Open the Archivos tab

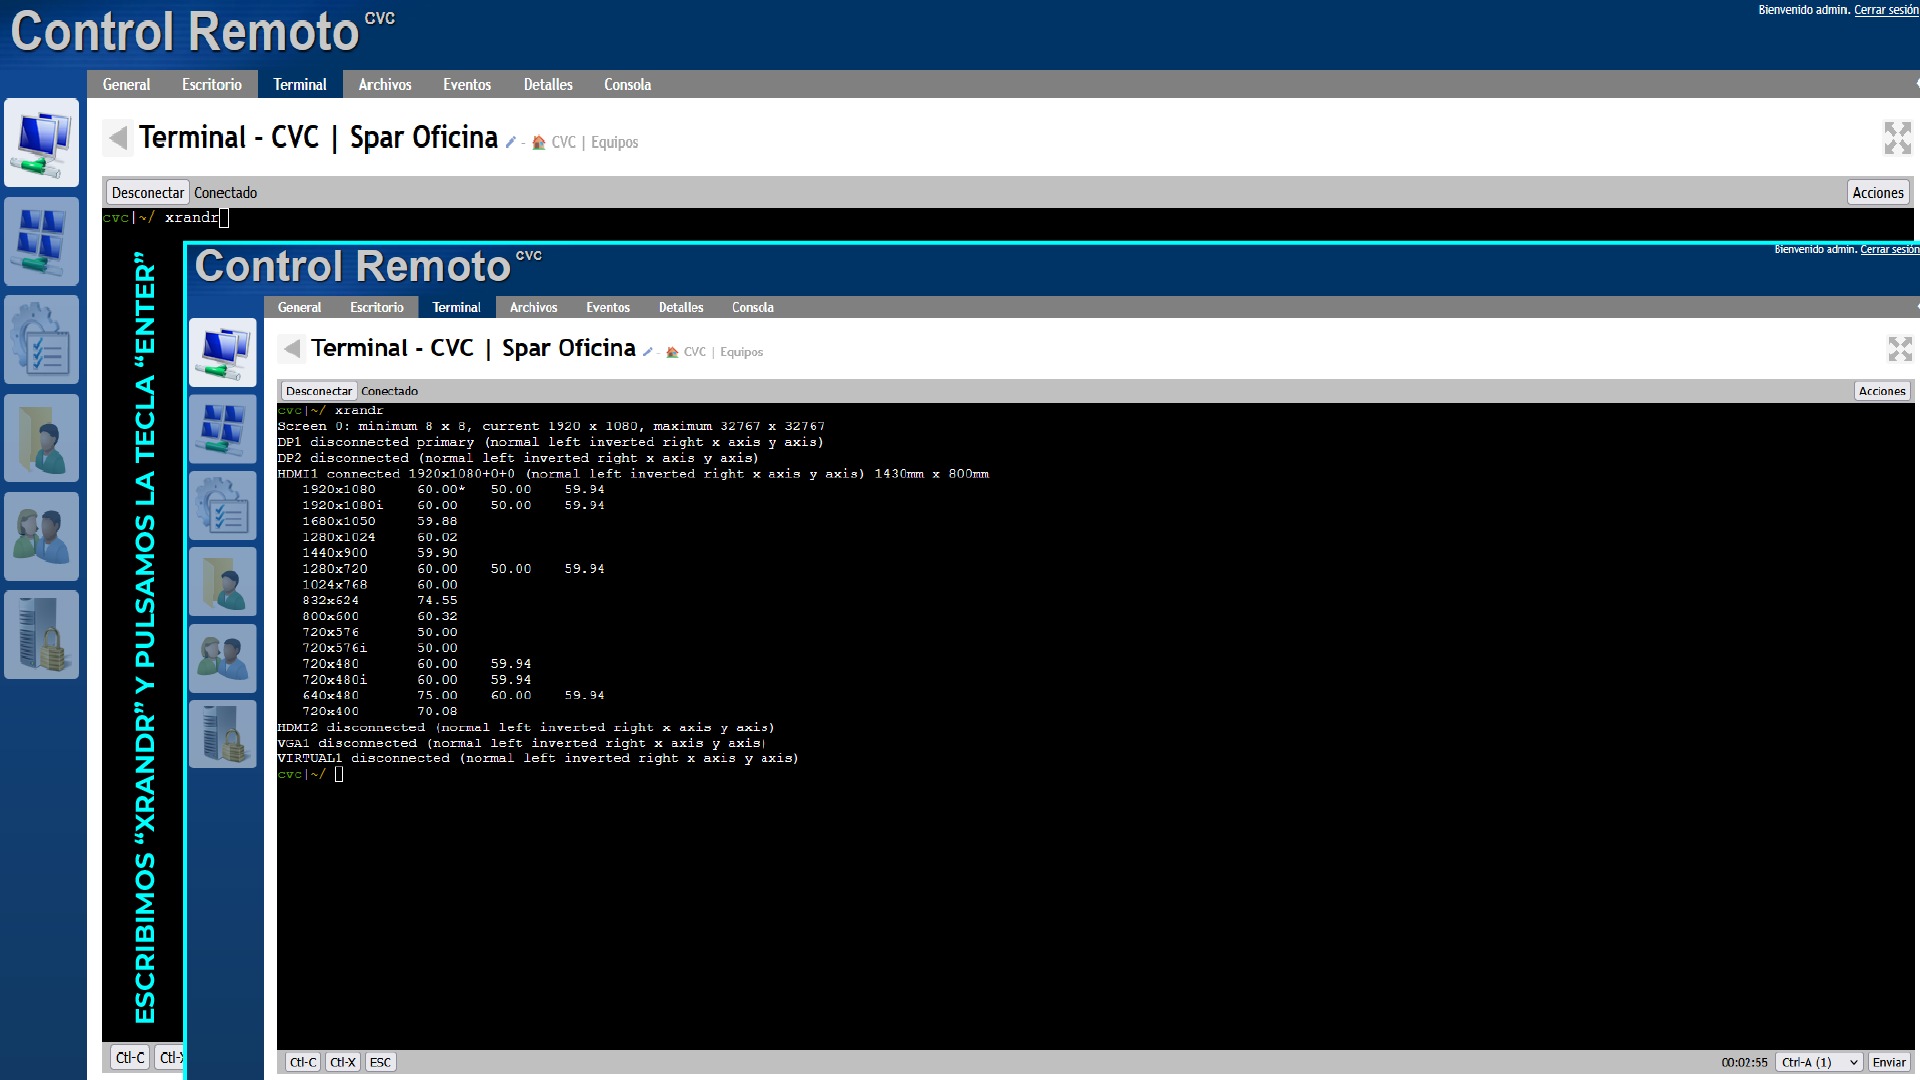(x=384, y=85)
